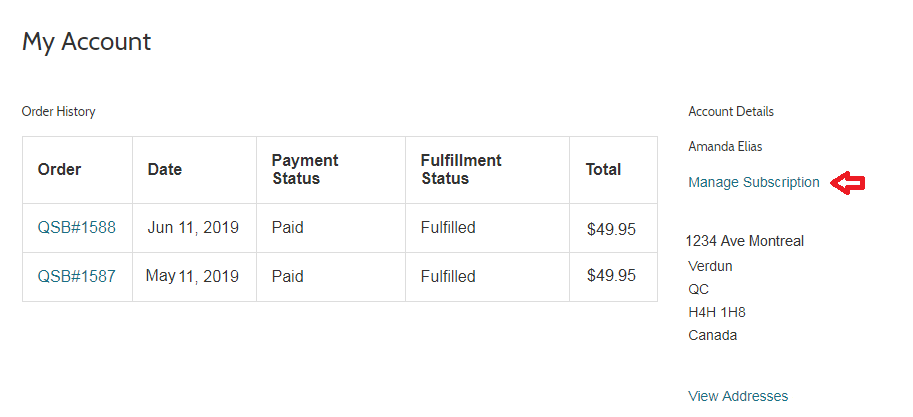Click the $49.95 total for order QSB#1588
Viewport: 913px width, 417px height.
(611, 229)
